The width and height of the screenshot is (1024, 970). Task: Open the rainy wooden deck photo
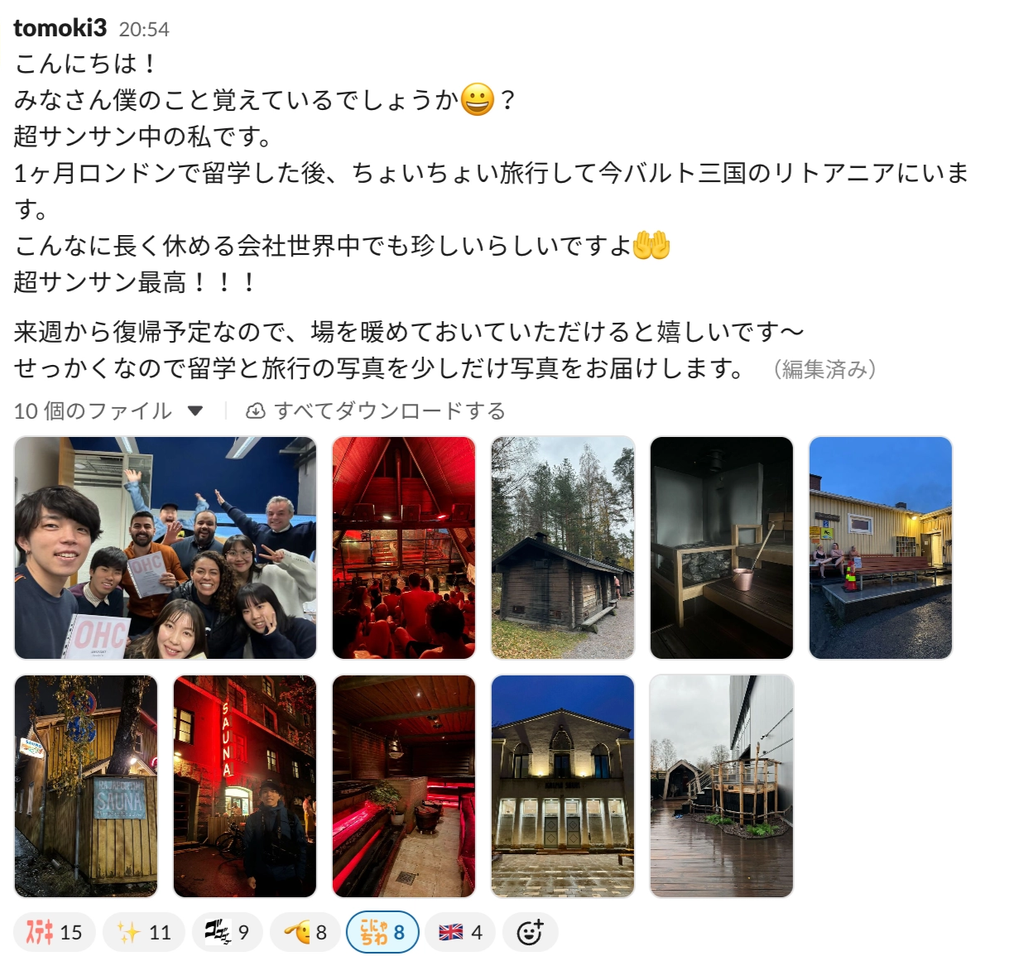pyautogui.click(x=722, y=786)
